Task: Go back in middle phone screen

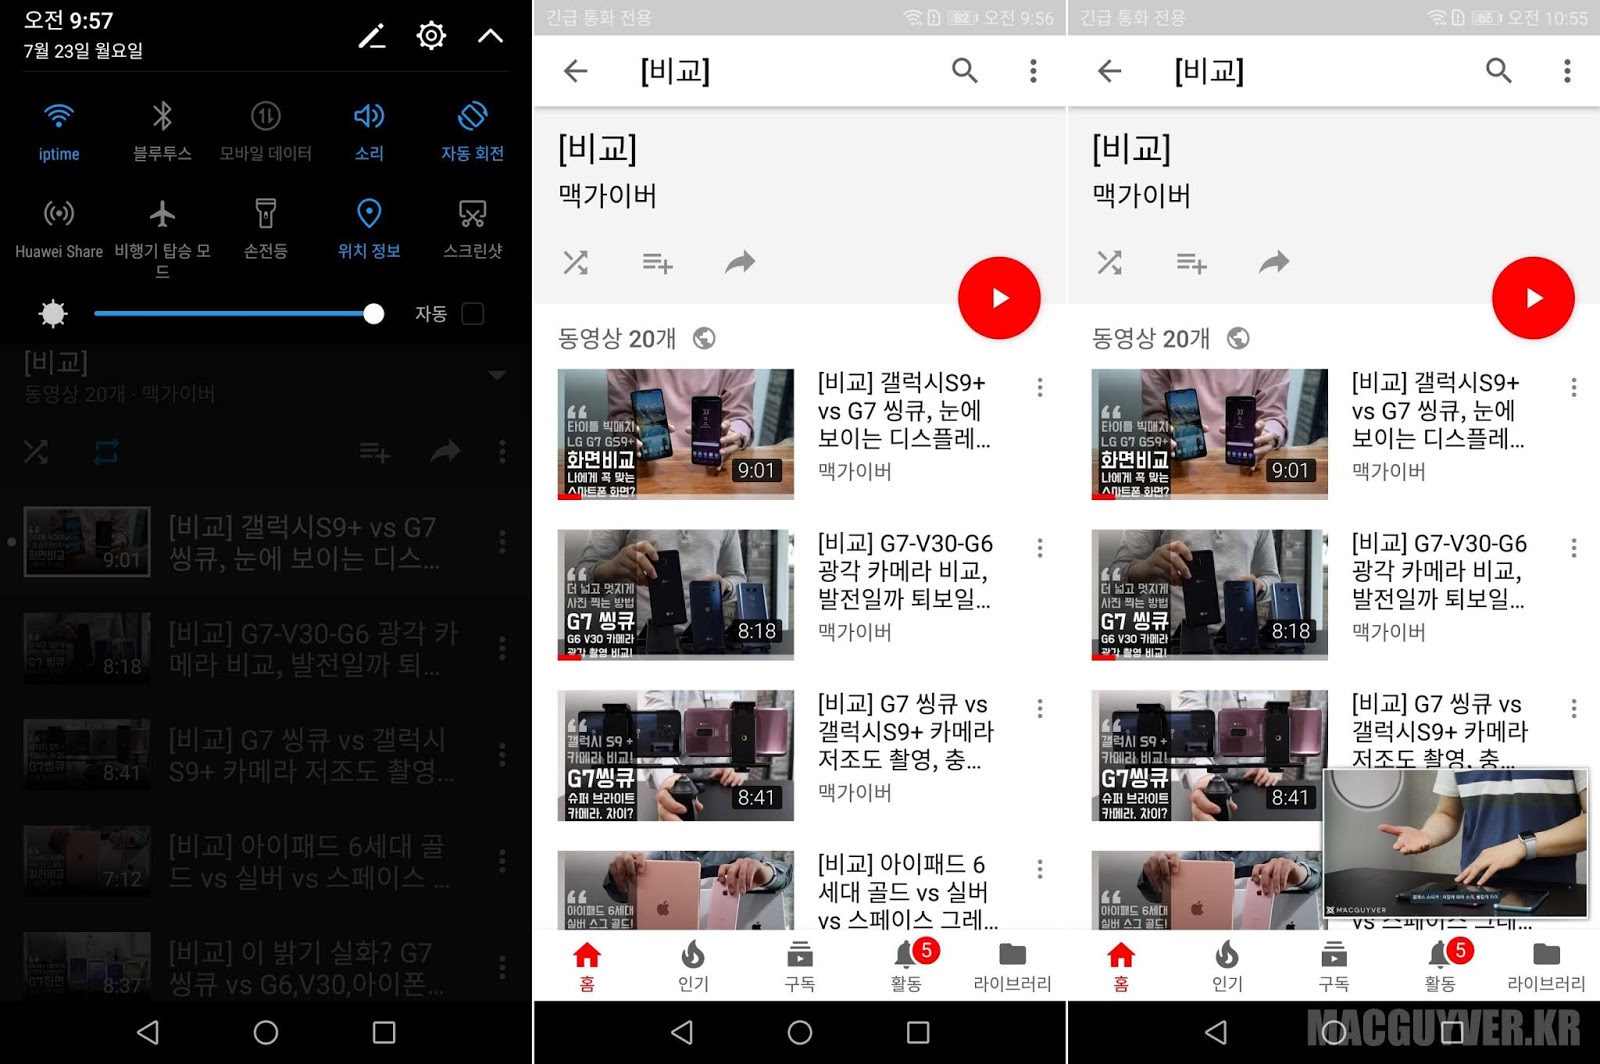Action: 575,71
